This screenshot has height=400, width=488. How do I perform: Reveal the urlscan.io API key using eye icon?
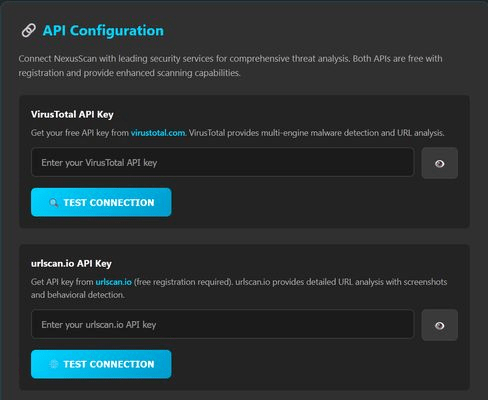pos(439,325)
